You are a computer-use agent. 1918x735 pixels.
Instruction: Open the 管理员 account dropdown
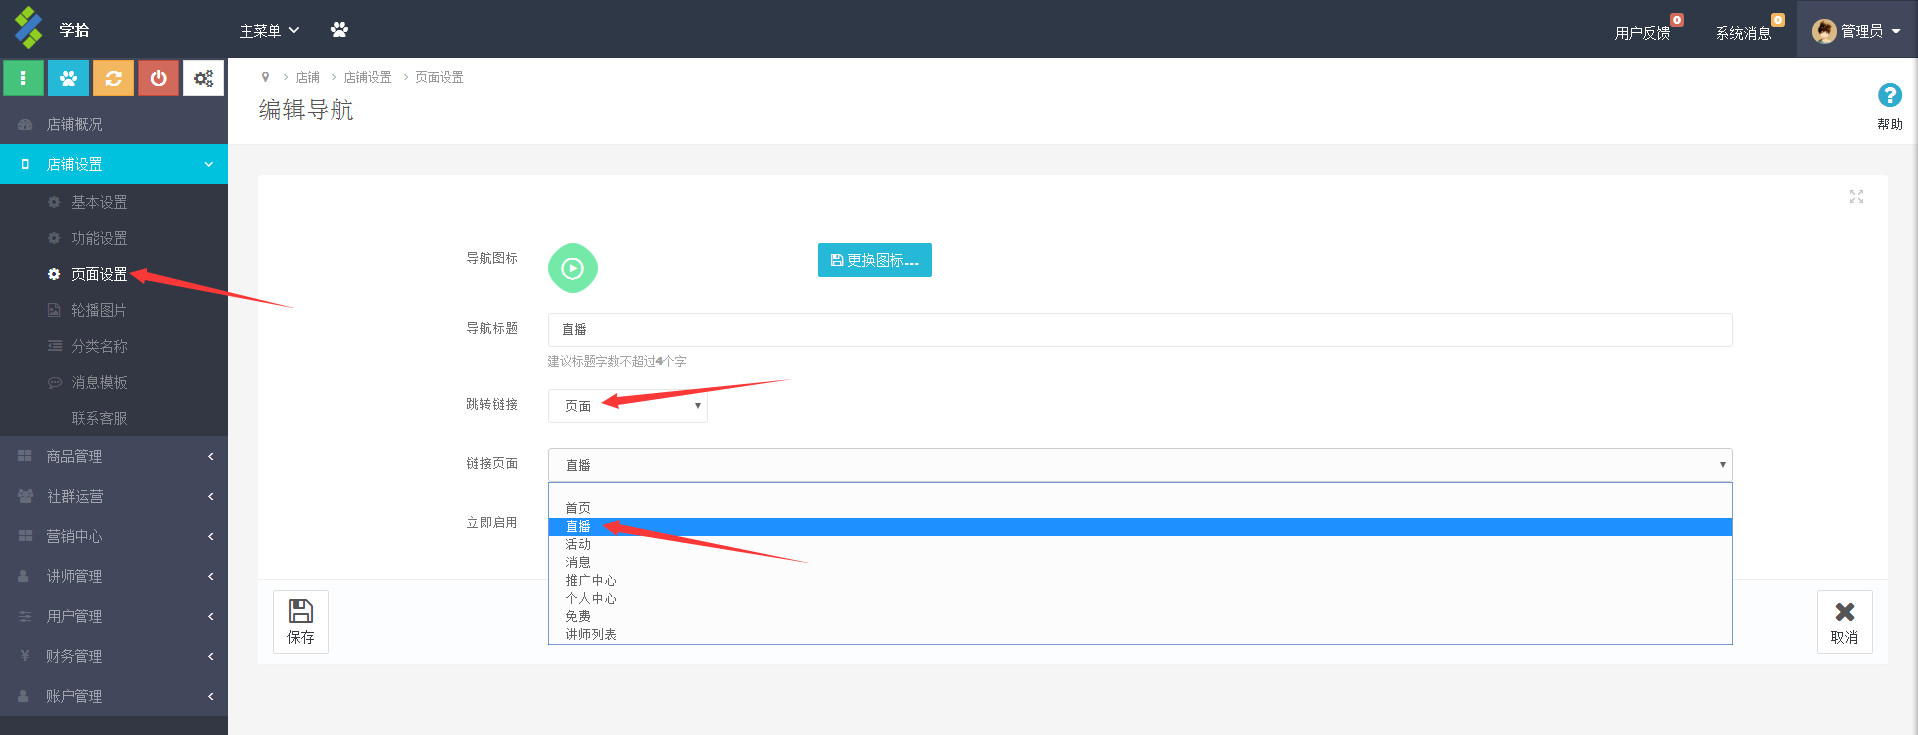(x=1855, y=31)
